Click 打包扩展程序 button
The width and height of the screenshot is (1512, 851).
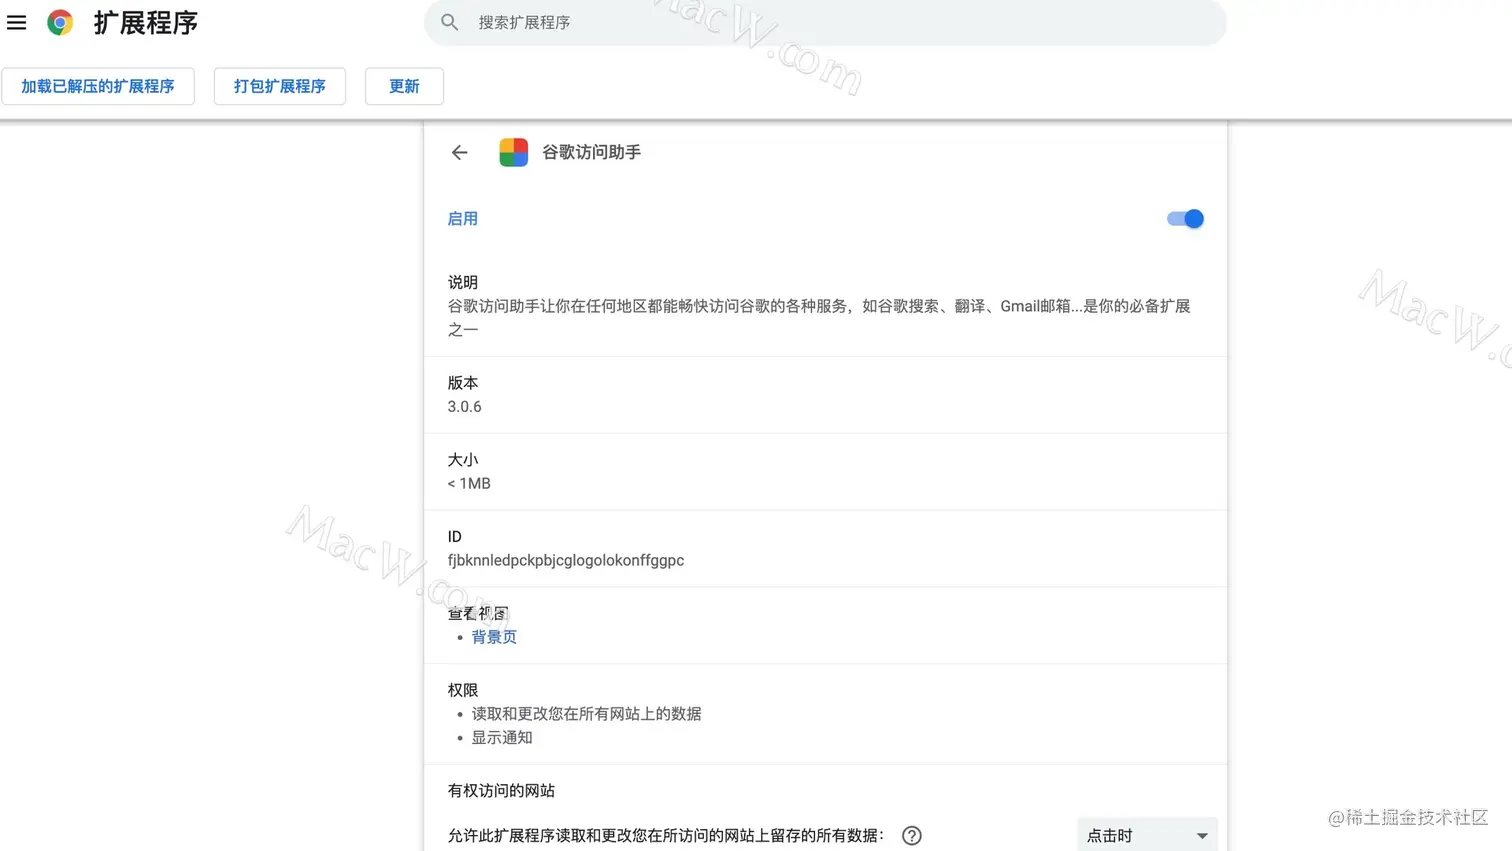pos(280,86)
